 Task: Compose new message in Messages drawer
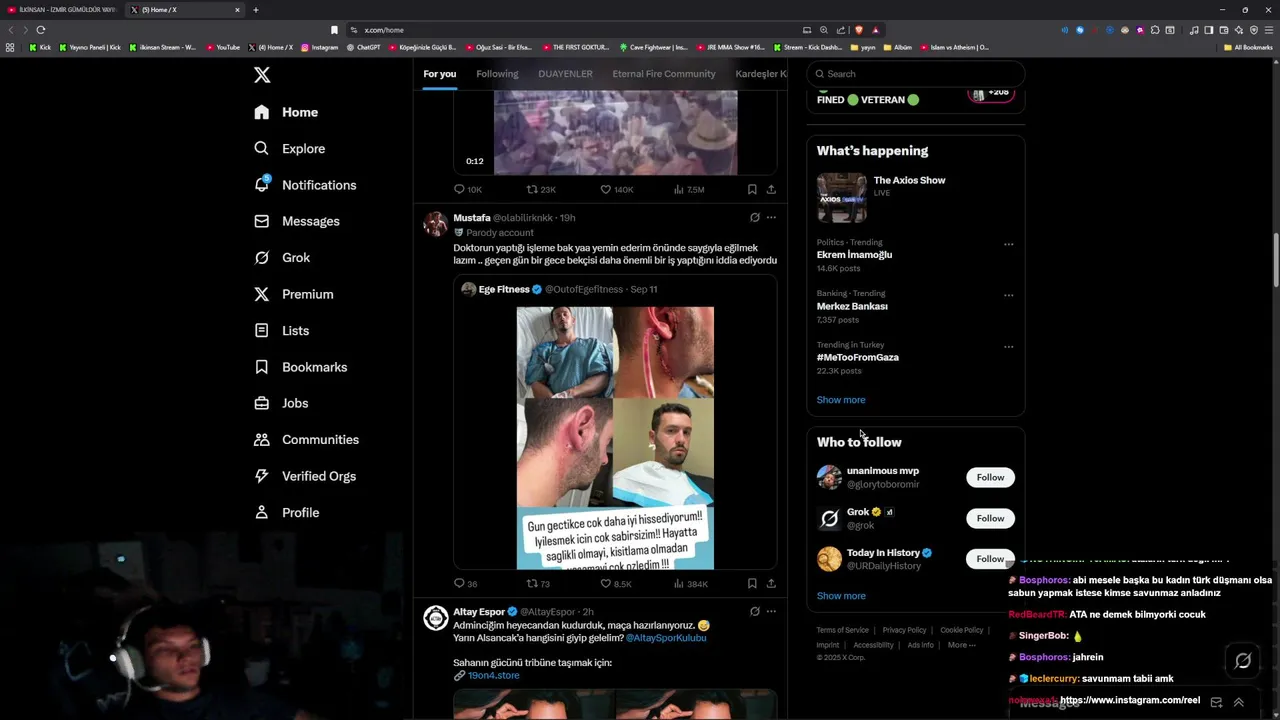tap(1216, 703)
